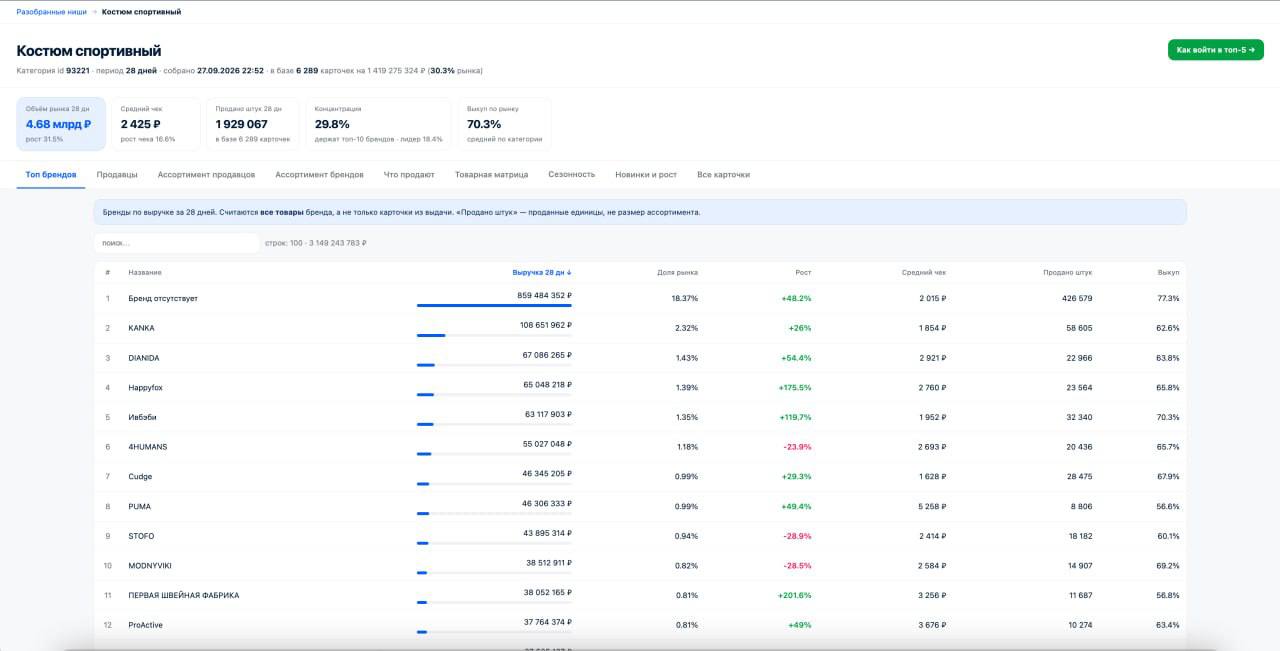The image size is (1280, 651).
Task: Click the Как войти в топ-5 button
Action: point(1215,49)
